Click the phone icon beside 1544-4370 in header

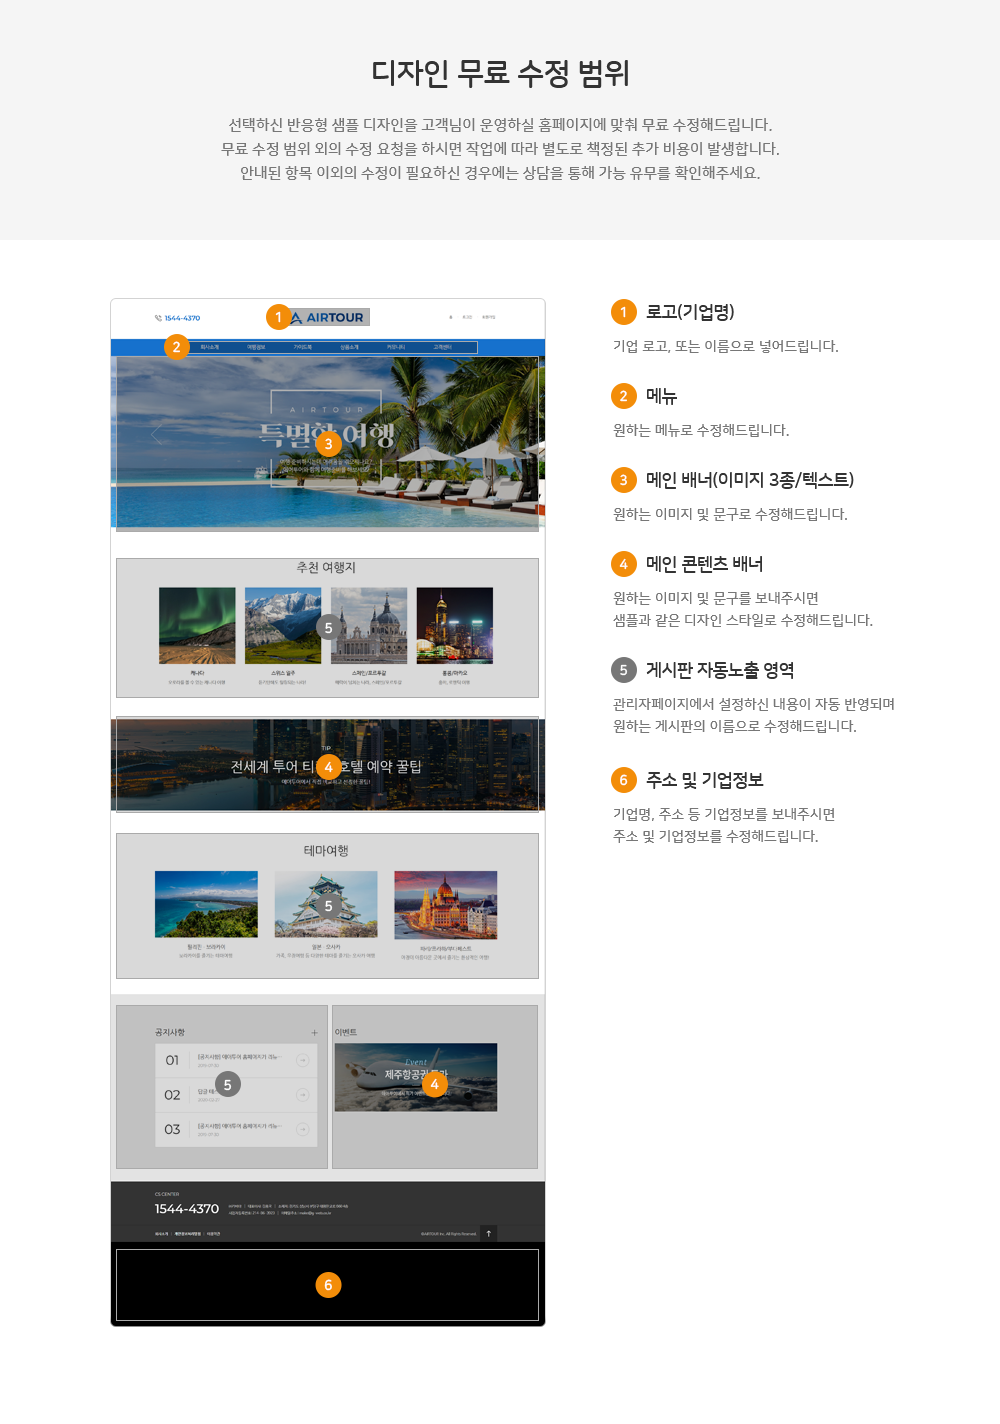coord(158,318)
